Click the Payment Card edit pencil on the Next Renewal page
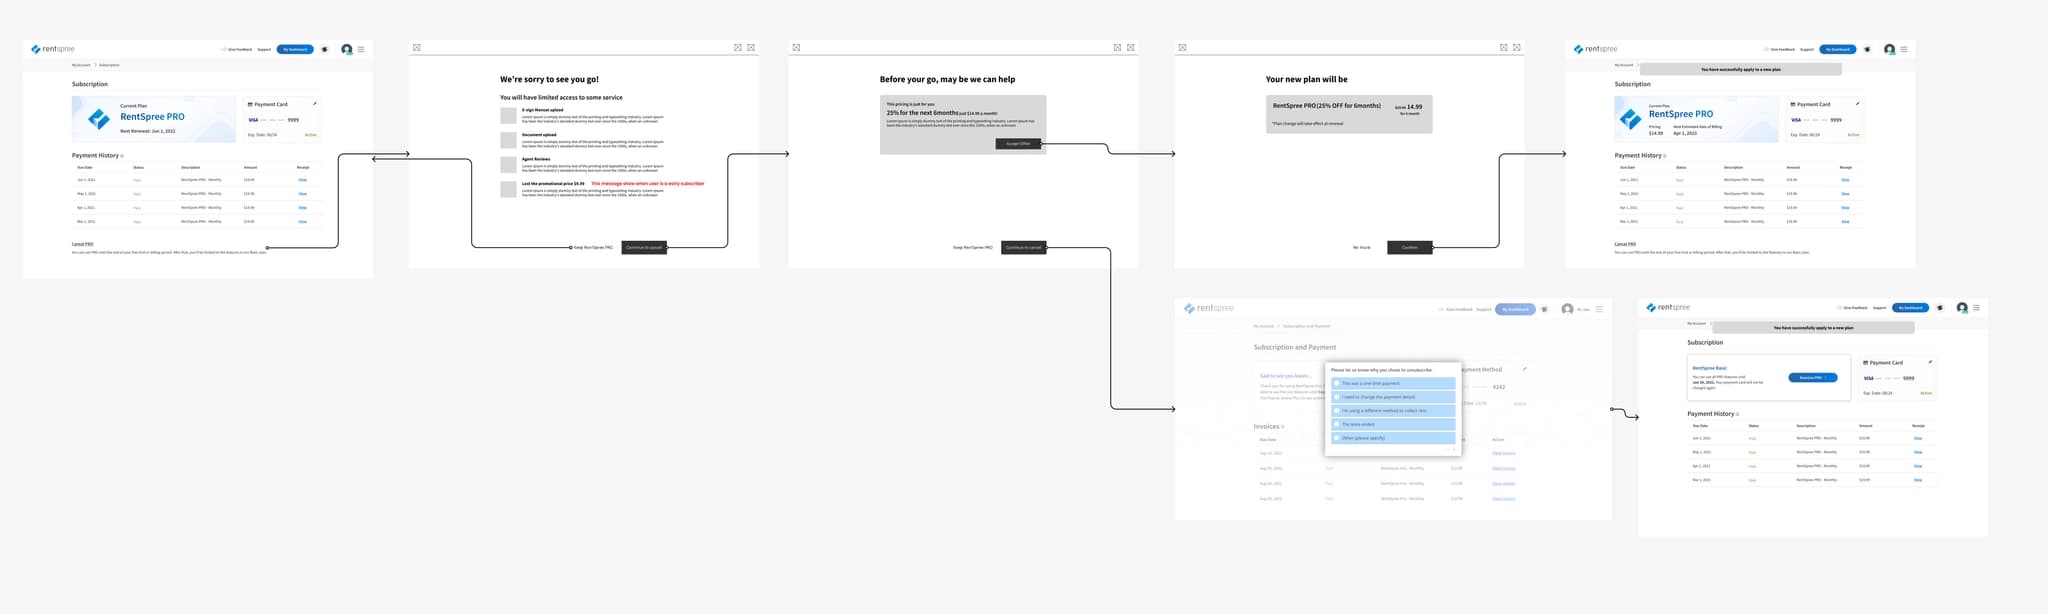The width and height of the screenshot is (2048, 614). click(x=315, y=104)
